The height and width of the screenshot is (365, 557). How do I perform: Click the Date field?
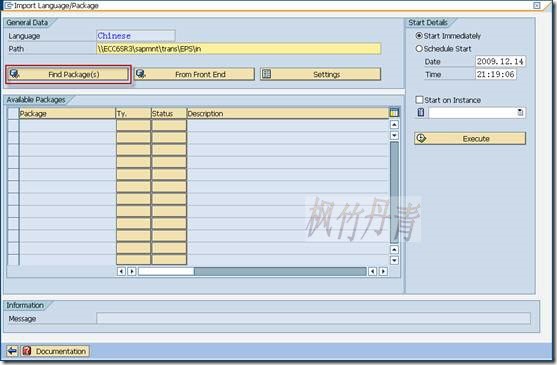coord(501,61)
